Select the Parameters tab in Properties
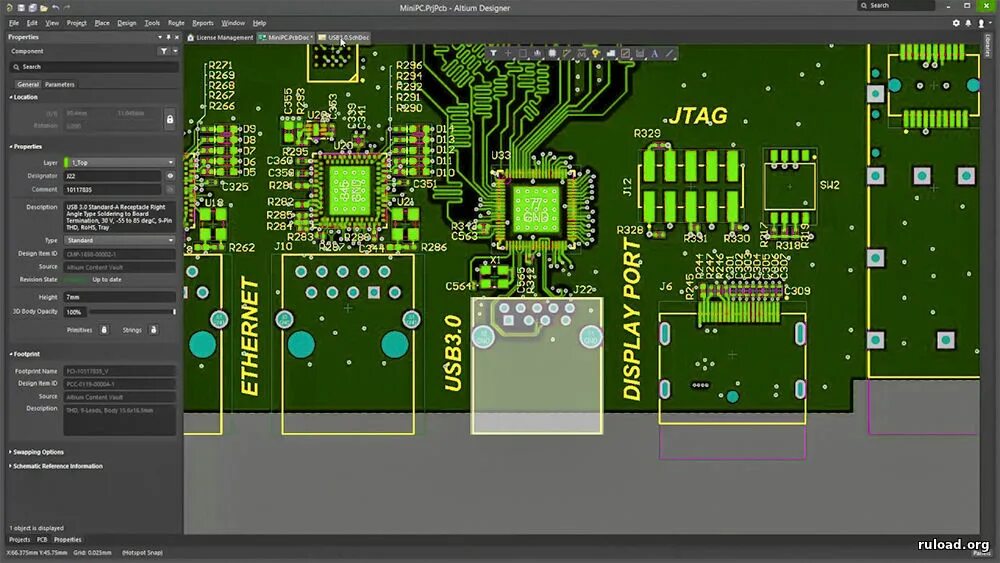 (59, 84)
